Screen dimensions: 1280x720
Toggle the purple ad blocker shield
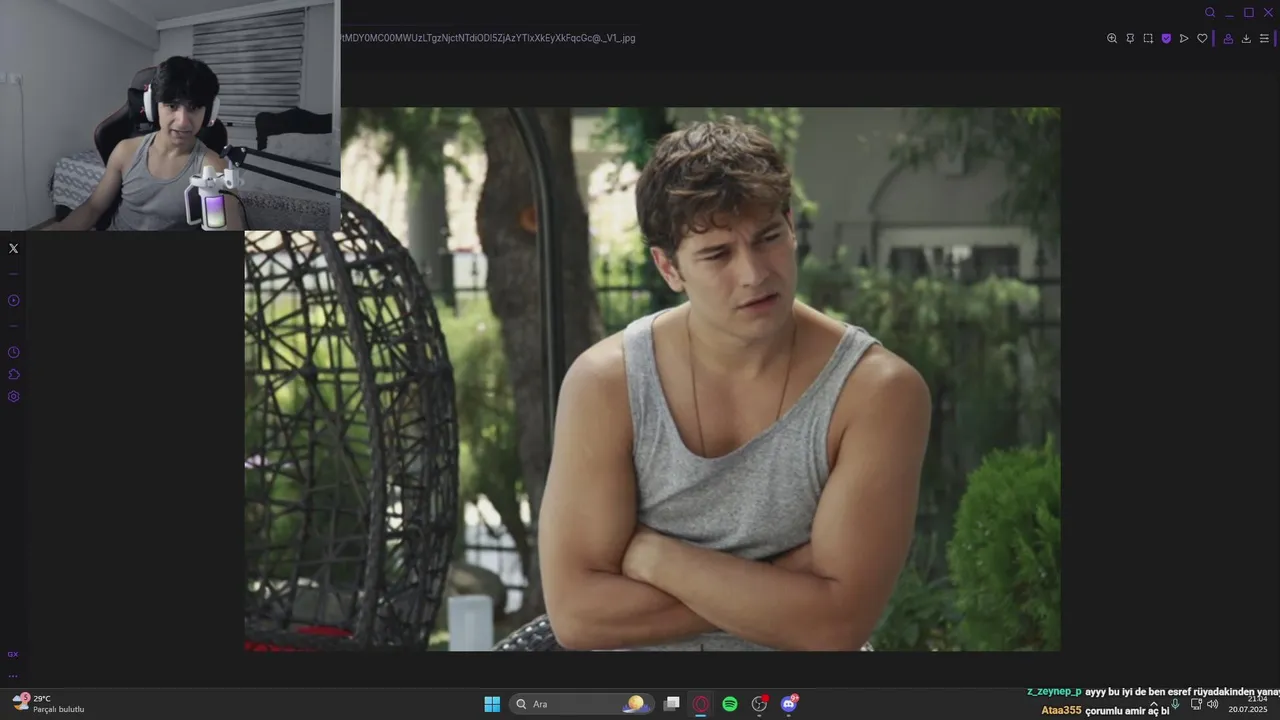1166,39
